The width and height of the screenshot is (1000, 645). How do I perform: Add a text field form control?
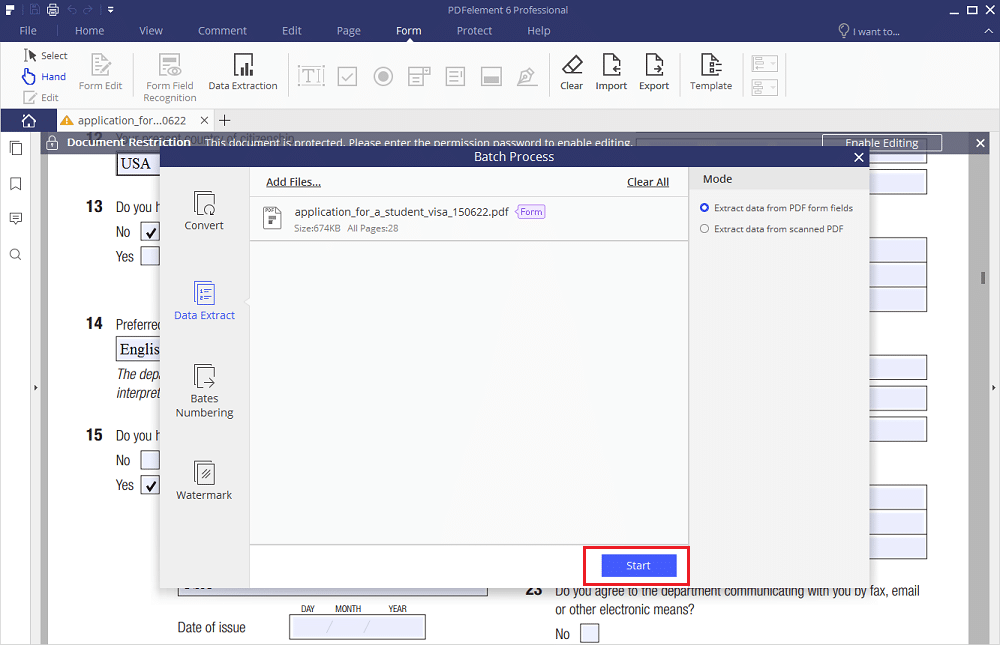pyautogui.click(x=311, y=77)
